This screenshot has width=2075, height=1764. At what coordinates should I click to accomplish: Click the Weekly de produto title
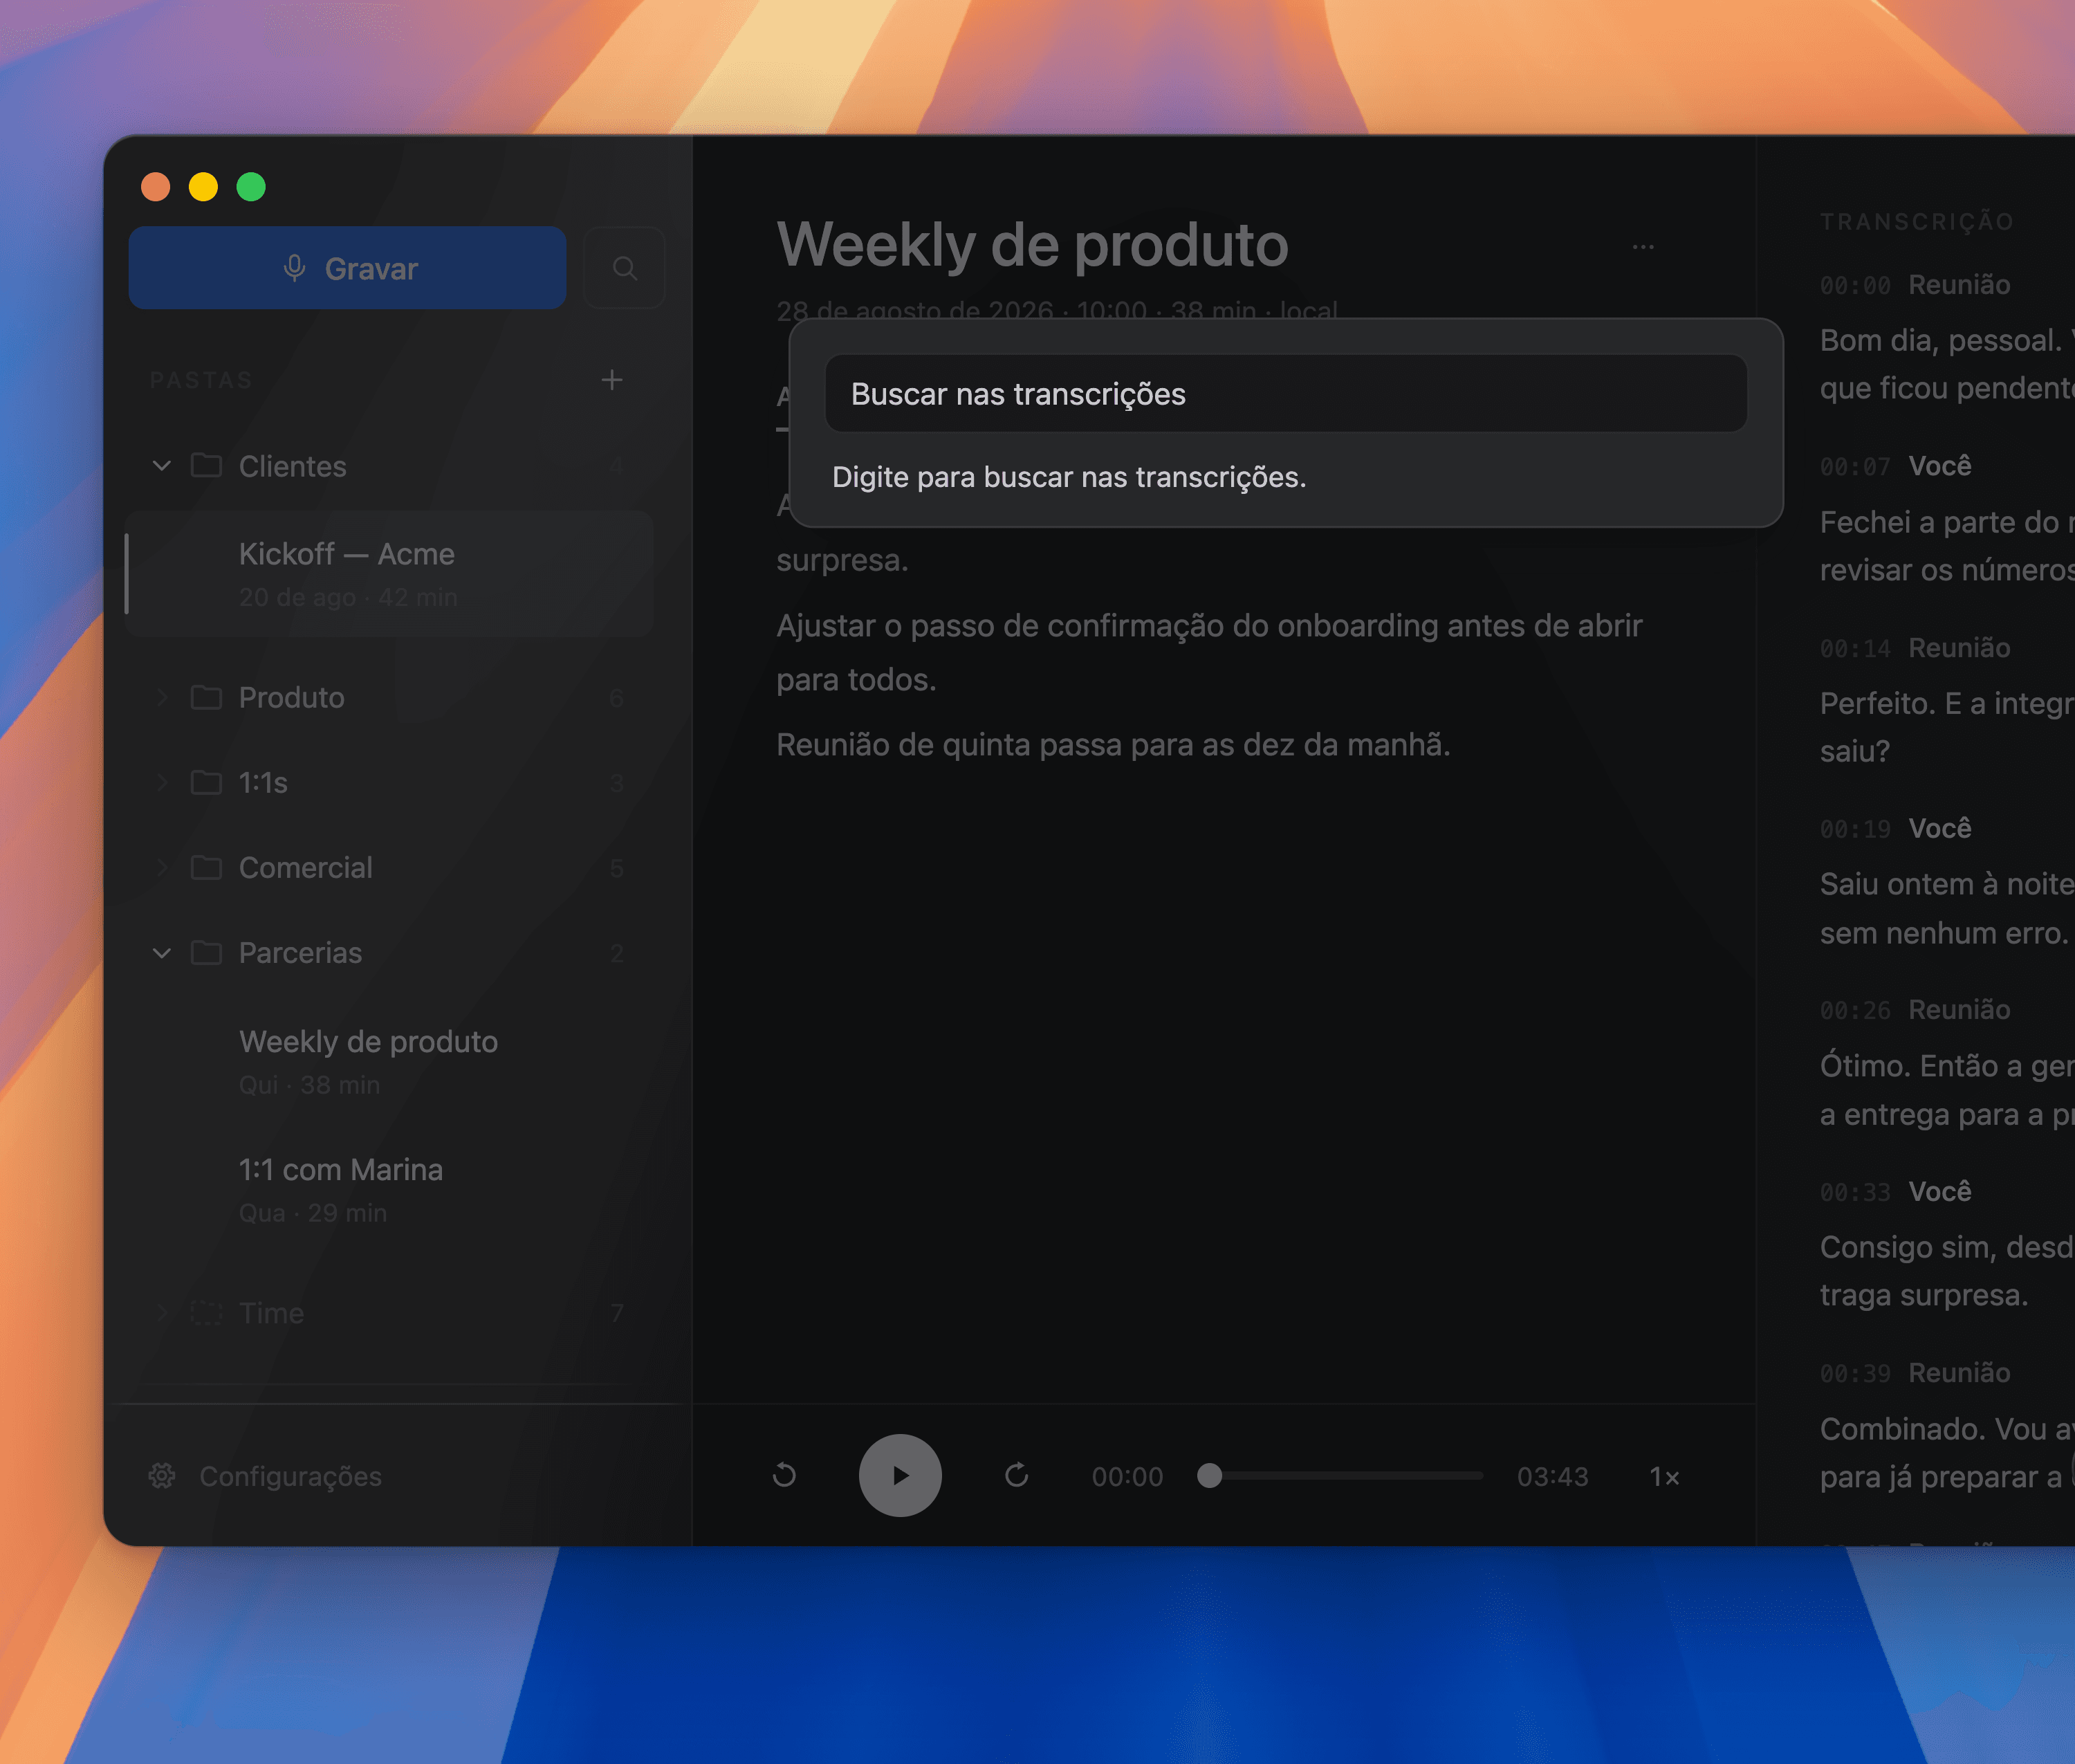click(1033, 245)
